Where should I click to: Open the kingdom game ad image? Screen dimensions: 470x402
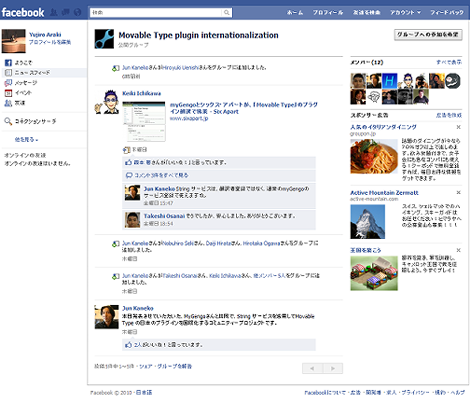point(374,273)
